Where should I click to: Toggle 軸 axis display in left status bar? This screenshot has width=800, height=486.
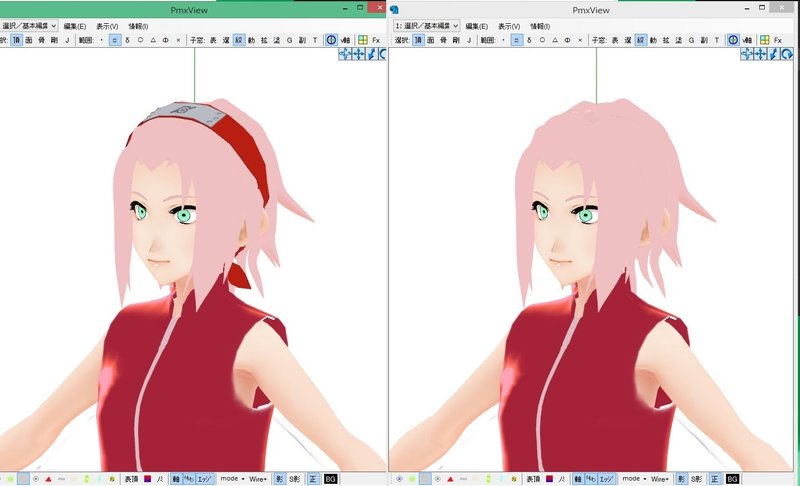click(x=176, y=479)
